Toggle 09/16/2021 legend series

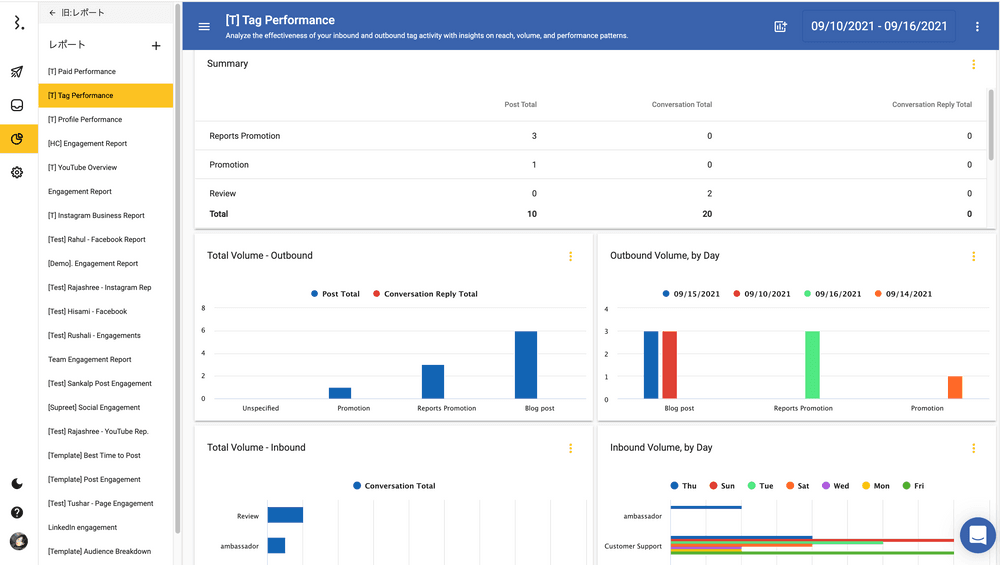[x=832, y=294]
